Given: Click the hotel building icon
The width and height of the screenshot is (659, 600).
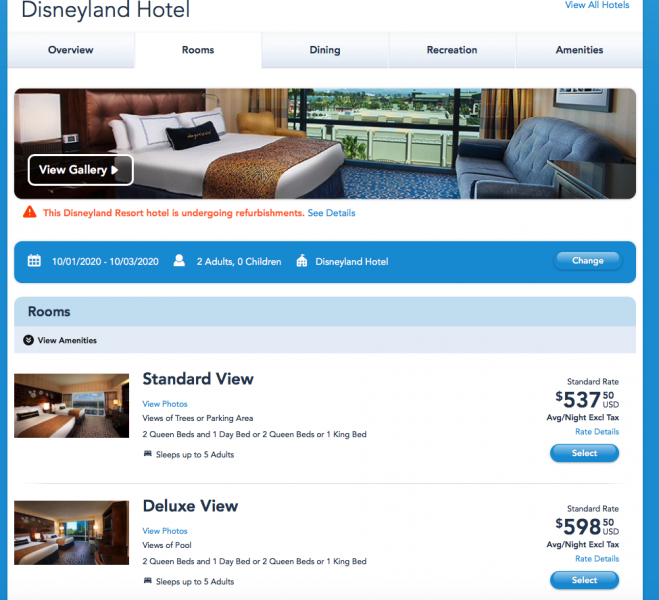Looking at the screenshot, I should [x=302, y=261].
